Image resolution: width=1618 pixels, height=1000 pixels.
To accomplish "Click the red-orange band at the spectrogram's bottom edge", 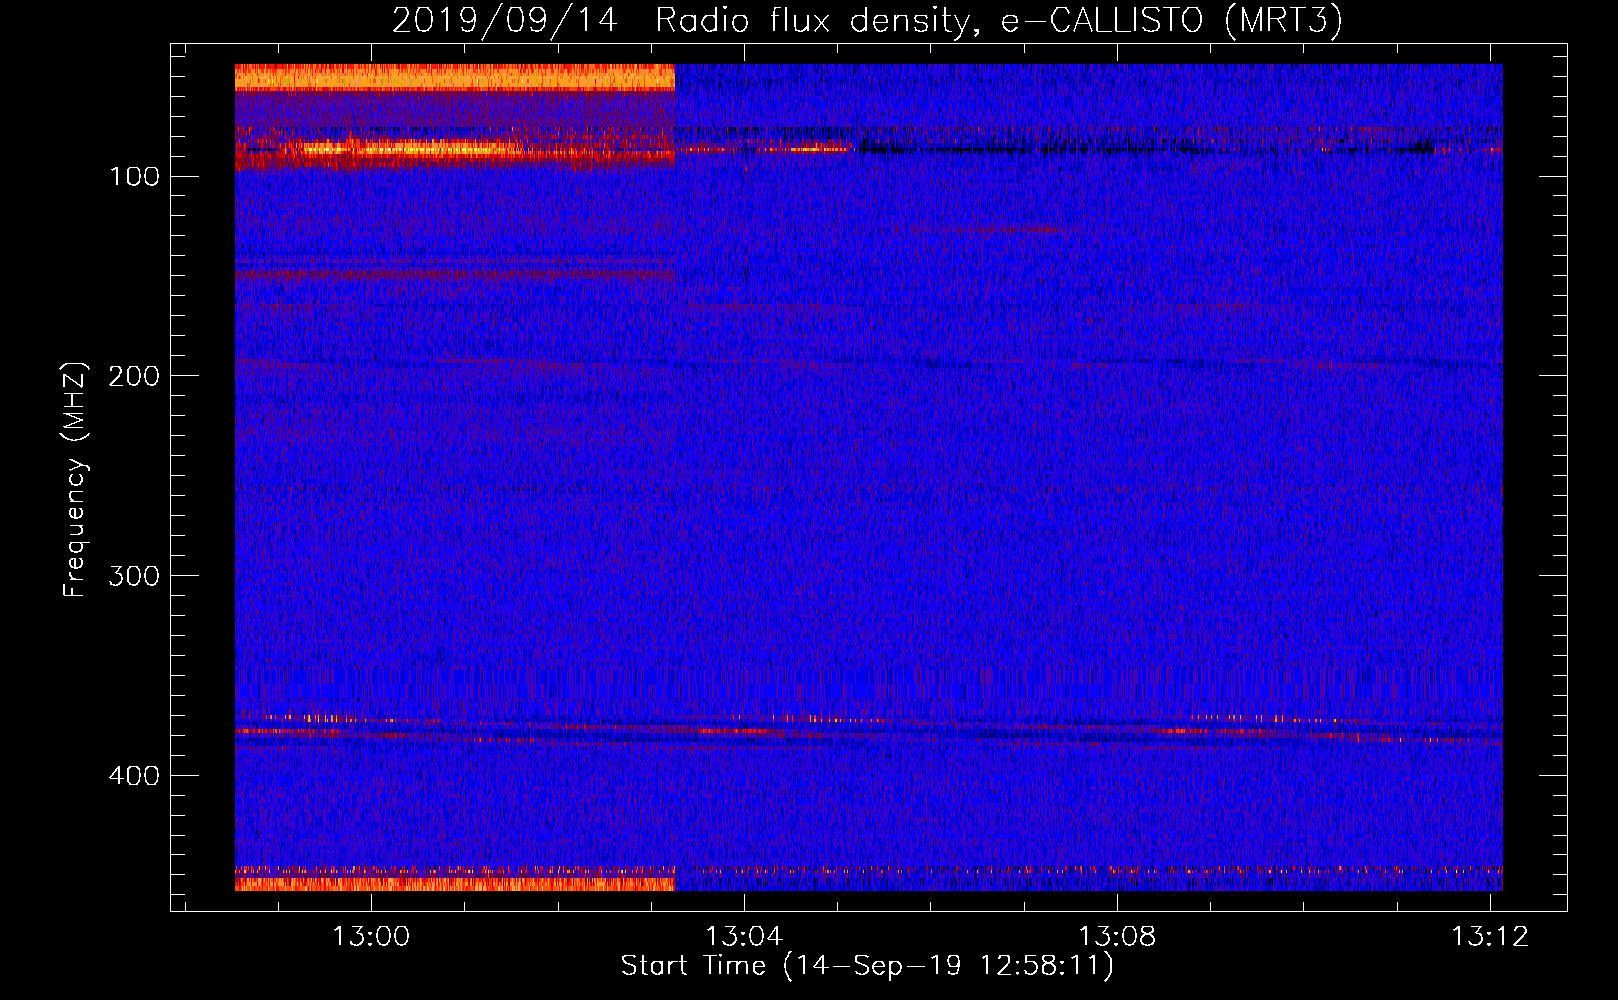I will (455, 883).
